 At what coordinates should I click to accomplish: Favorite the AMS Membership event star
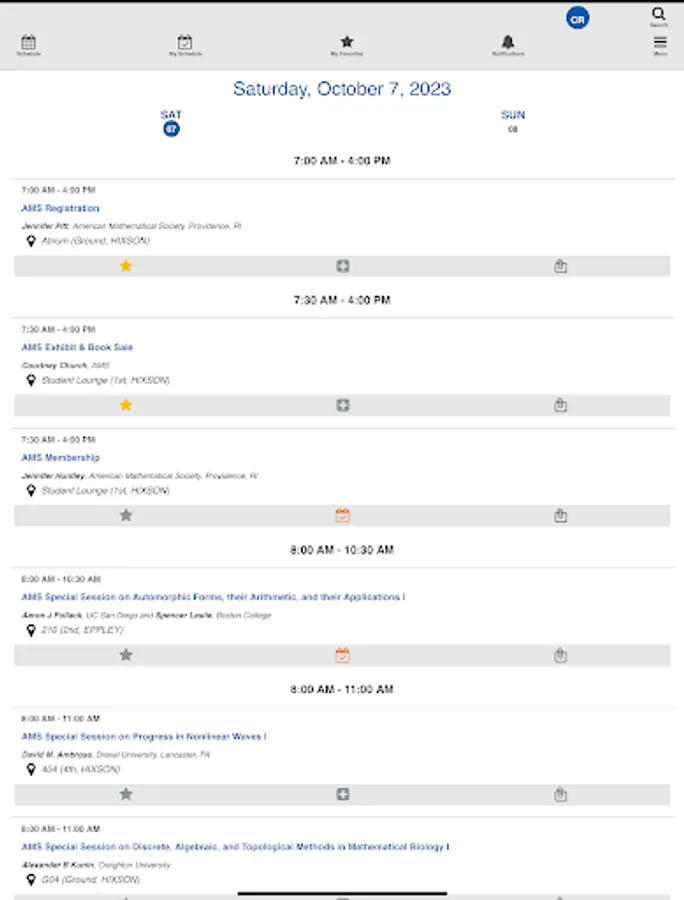(x=126, y=515)
